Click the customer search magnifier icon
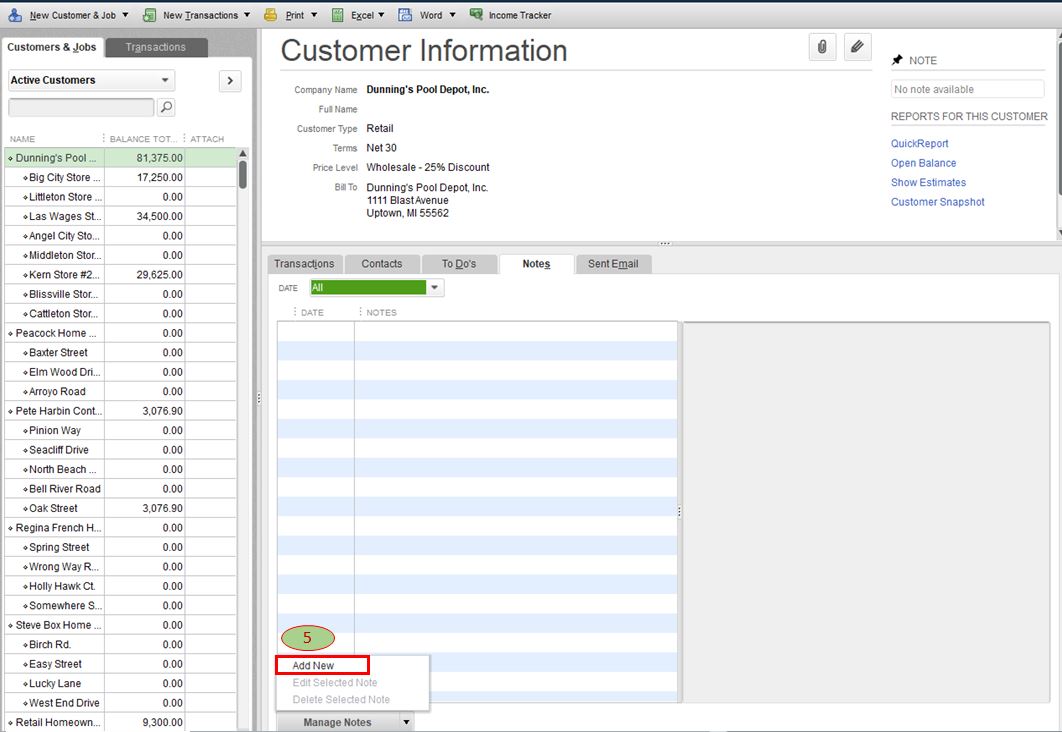Viewport: 1062px width, 732px height. coord(167,107)
